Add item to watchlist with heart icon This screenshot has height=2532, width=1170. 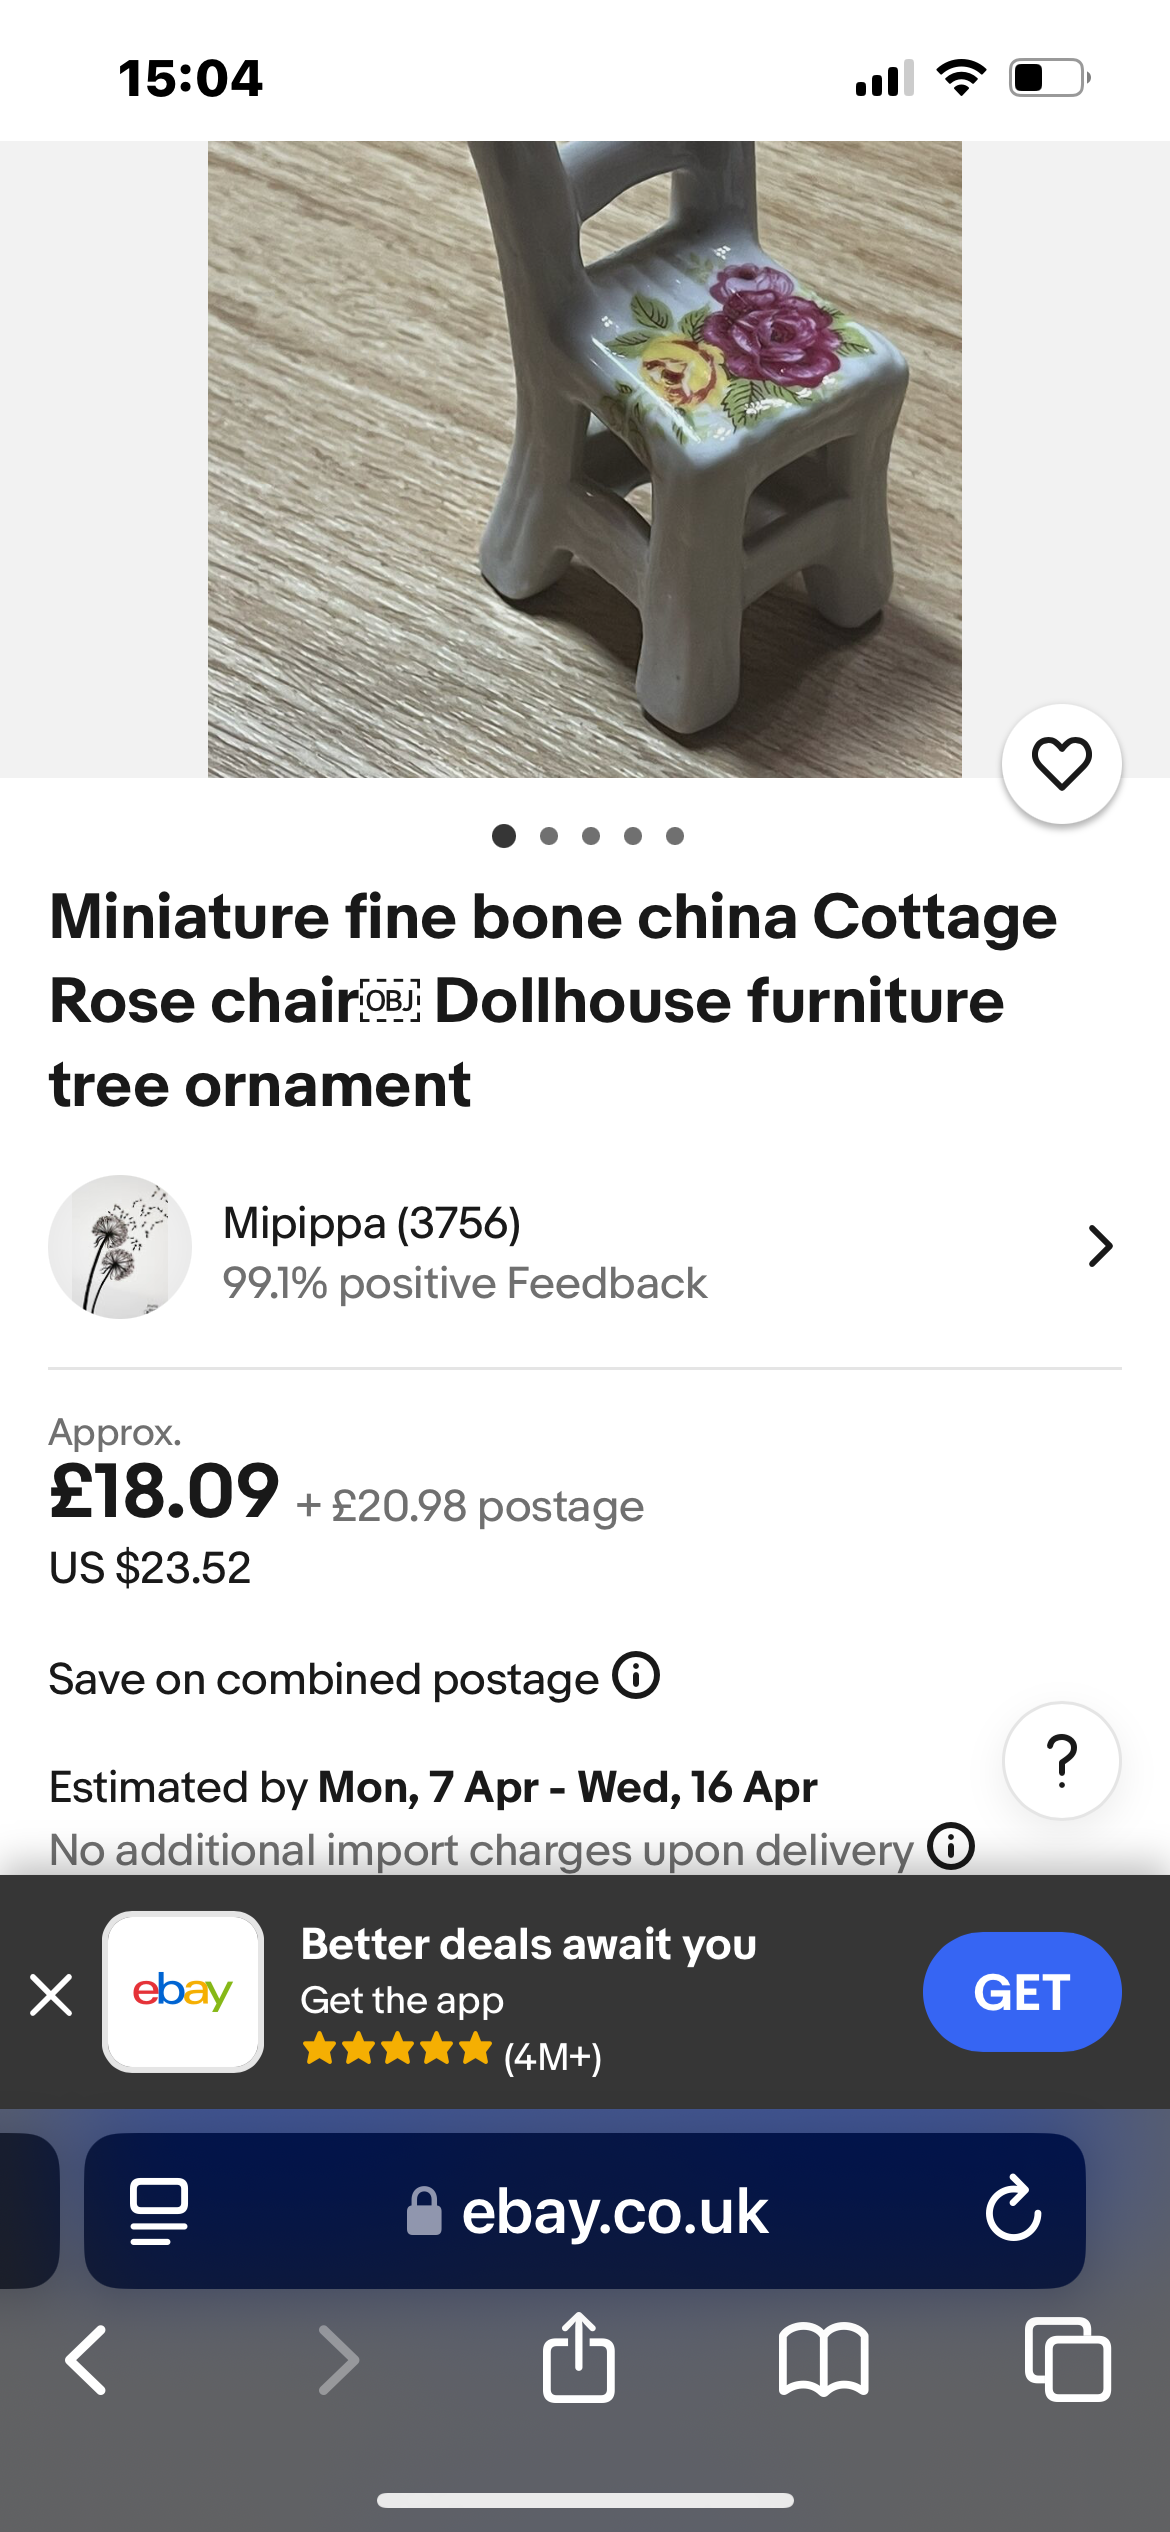[1061, 764]
